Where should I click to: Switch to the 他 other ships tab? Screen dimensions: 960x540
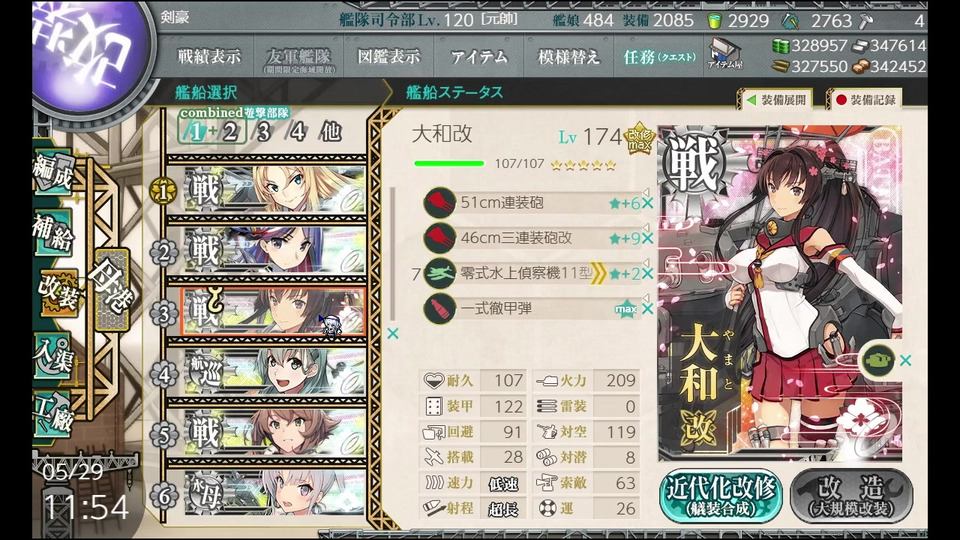coord(330,131)
